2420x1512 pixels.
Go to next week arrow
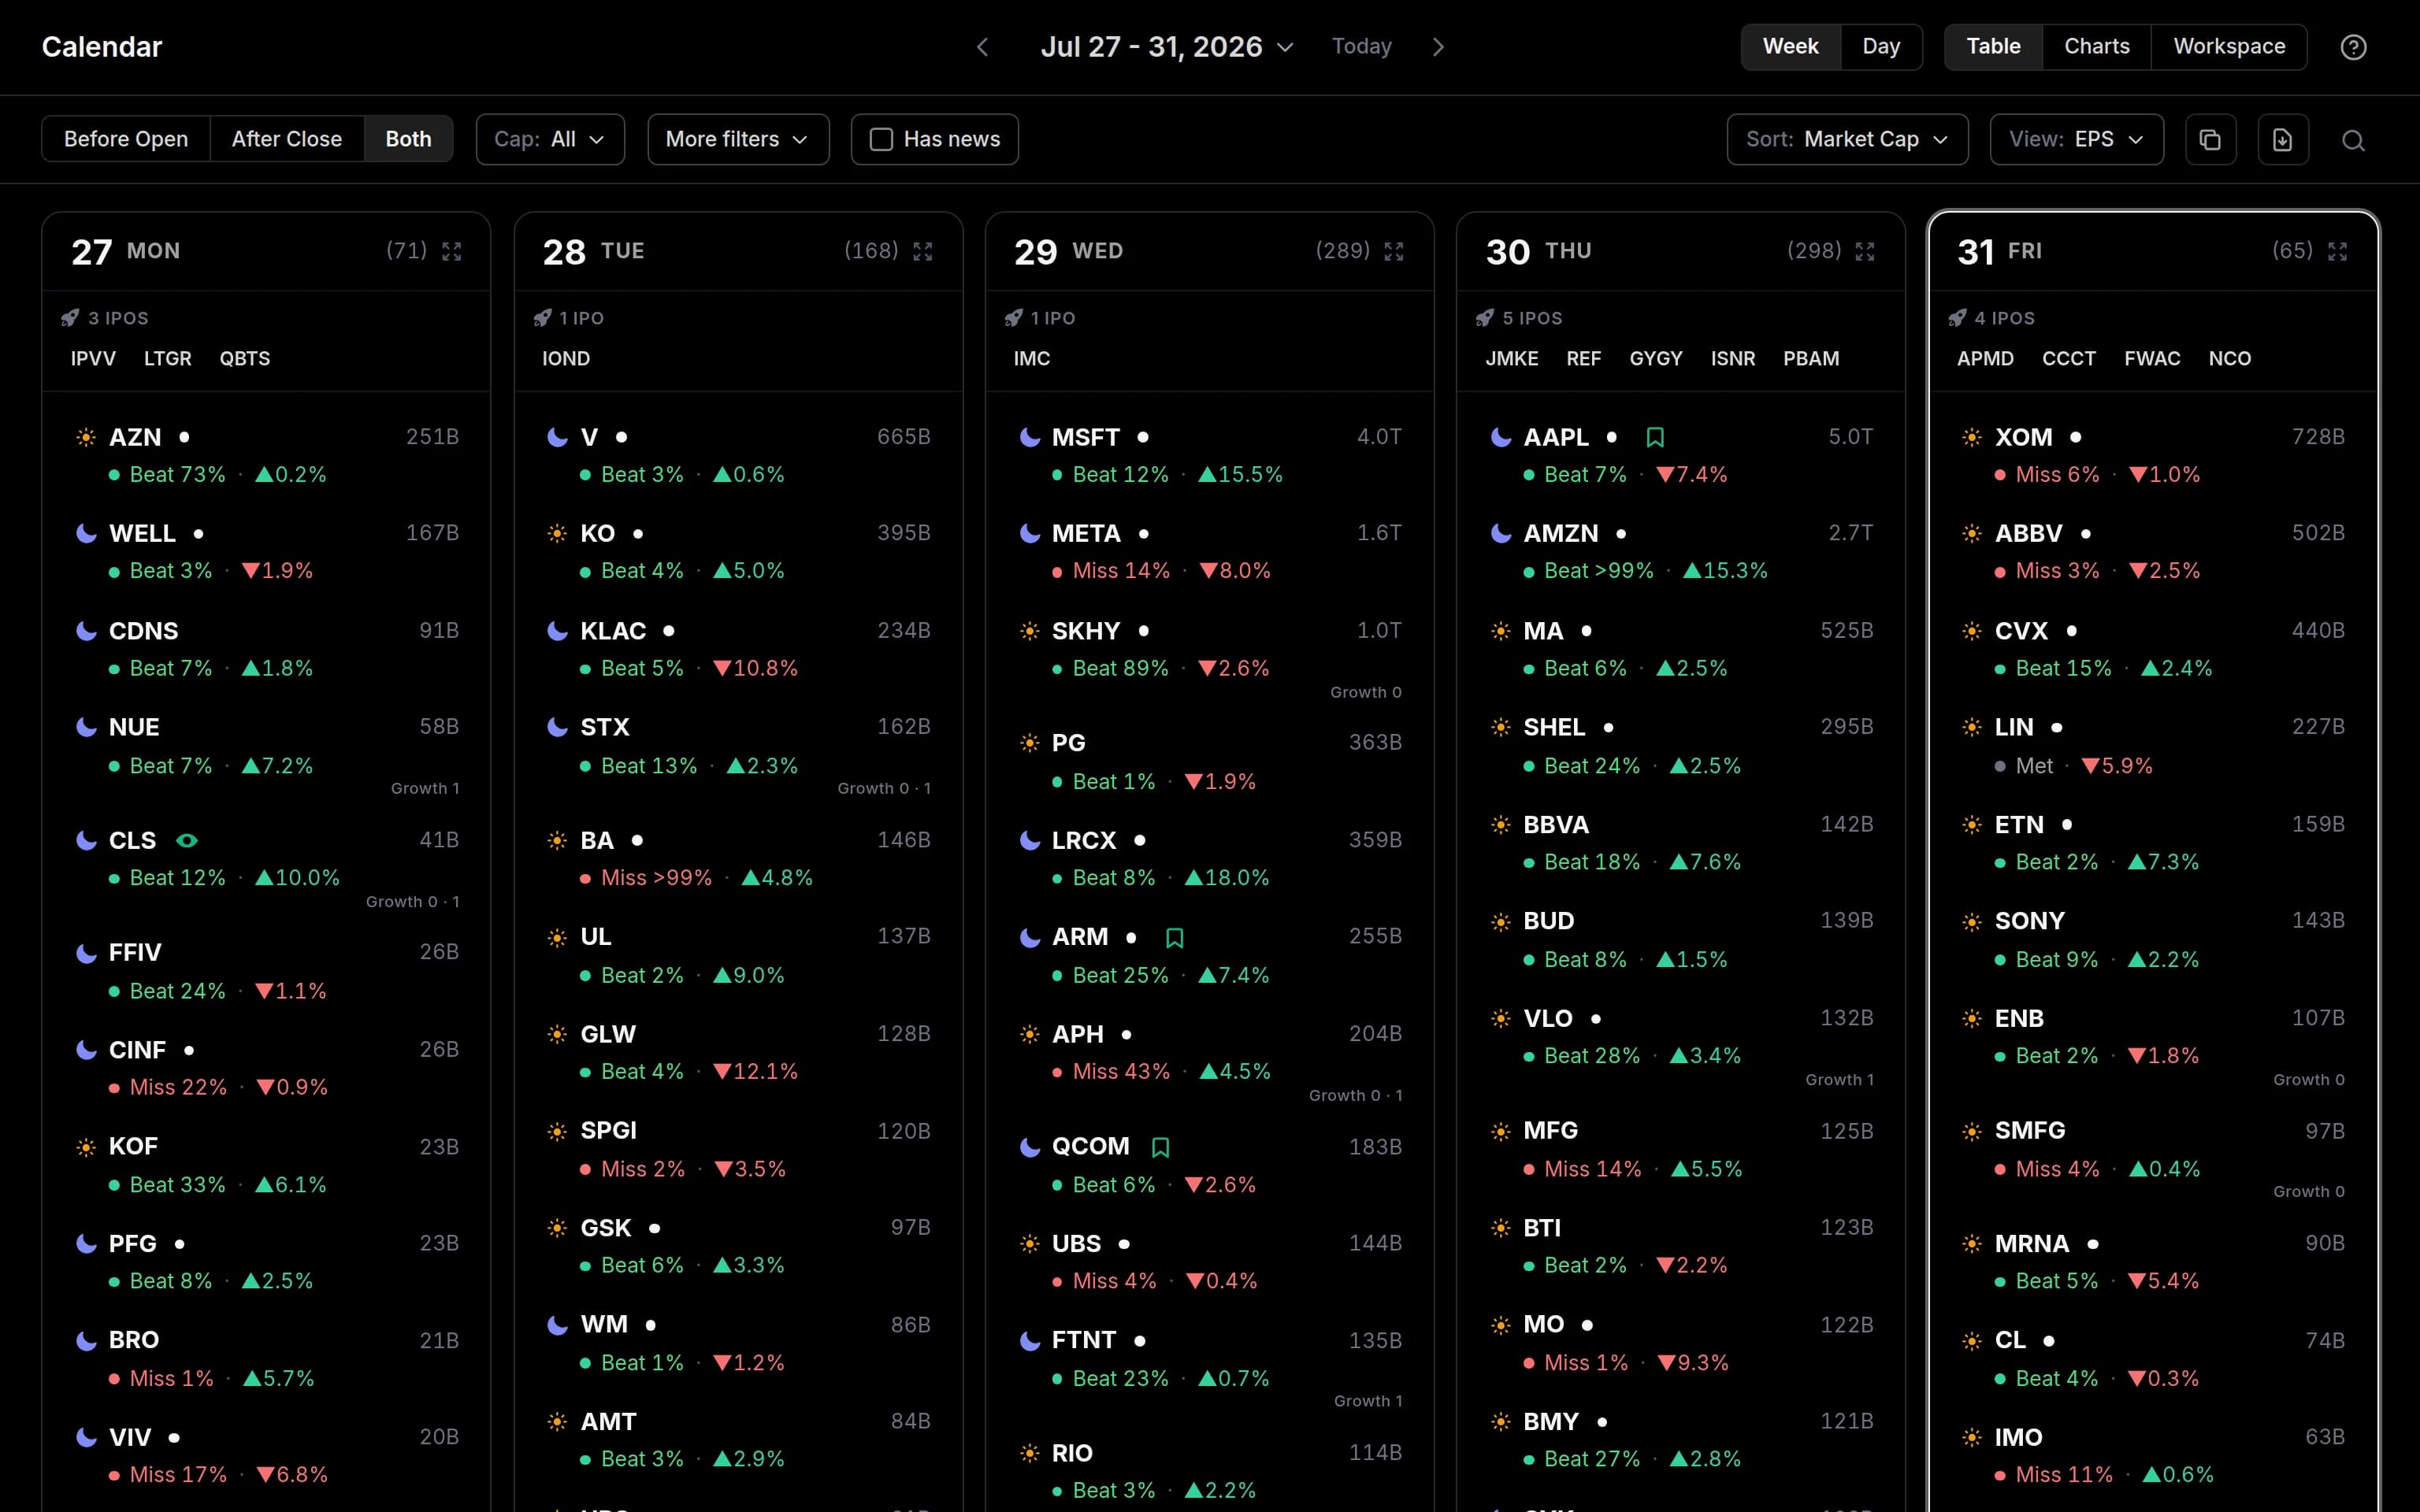tap(1438, 47)
